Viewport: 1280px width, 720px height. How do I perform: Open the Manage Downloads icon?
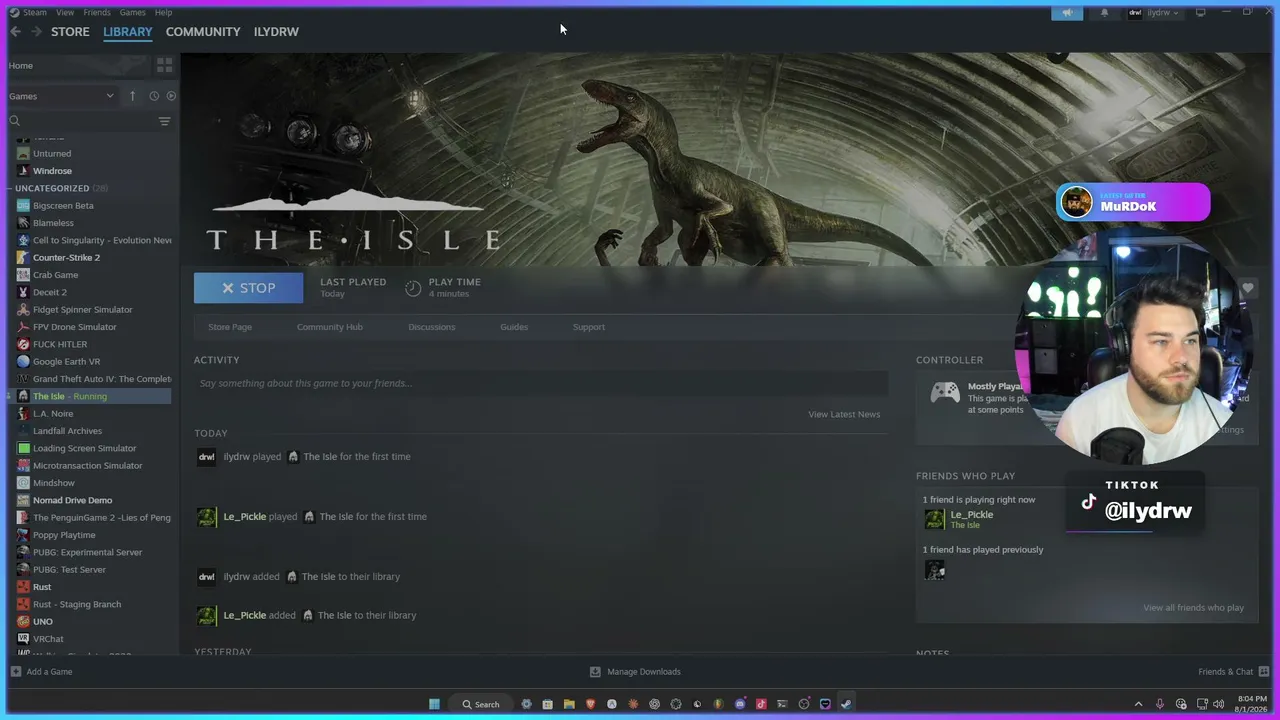[x=595, y=672]
